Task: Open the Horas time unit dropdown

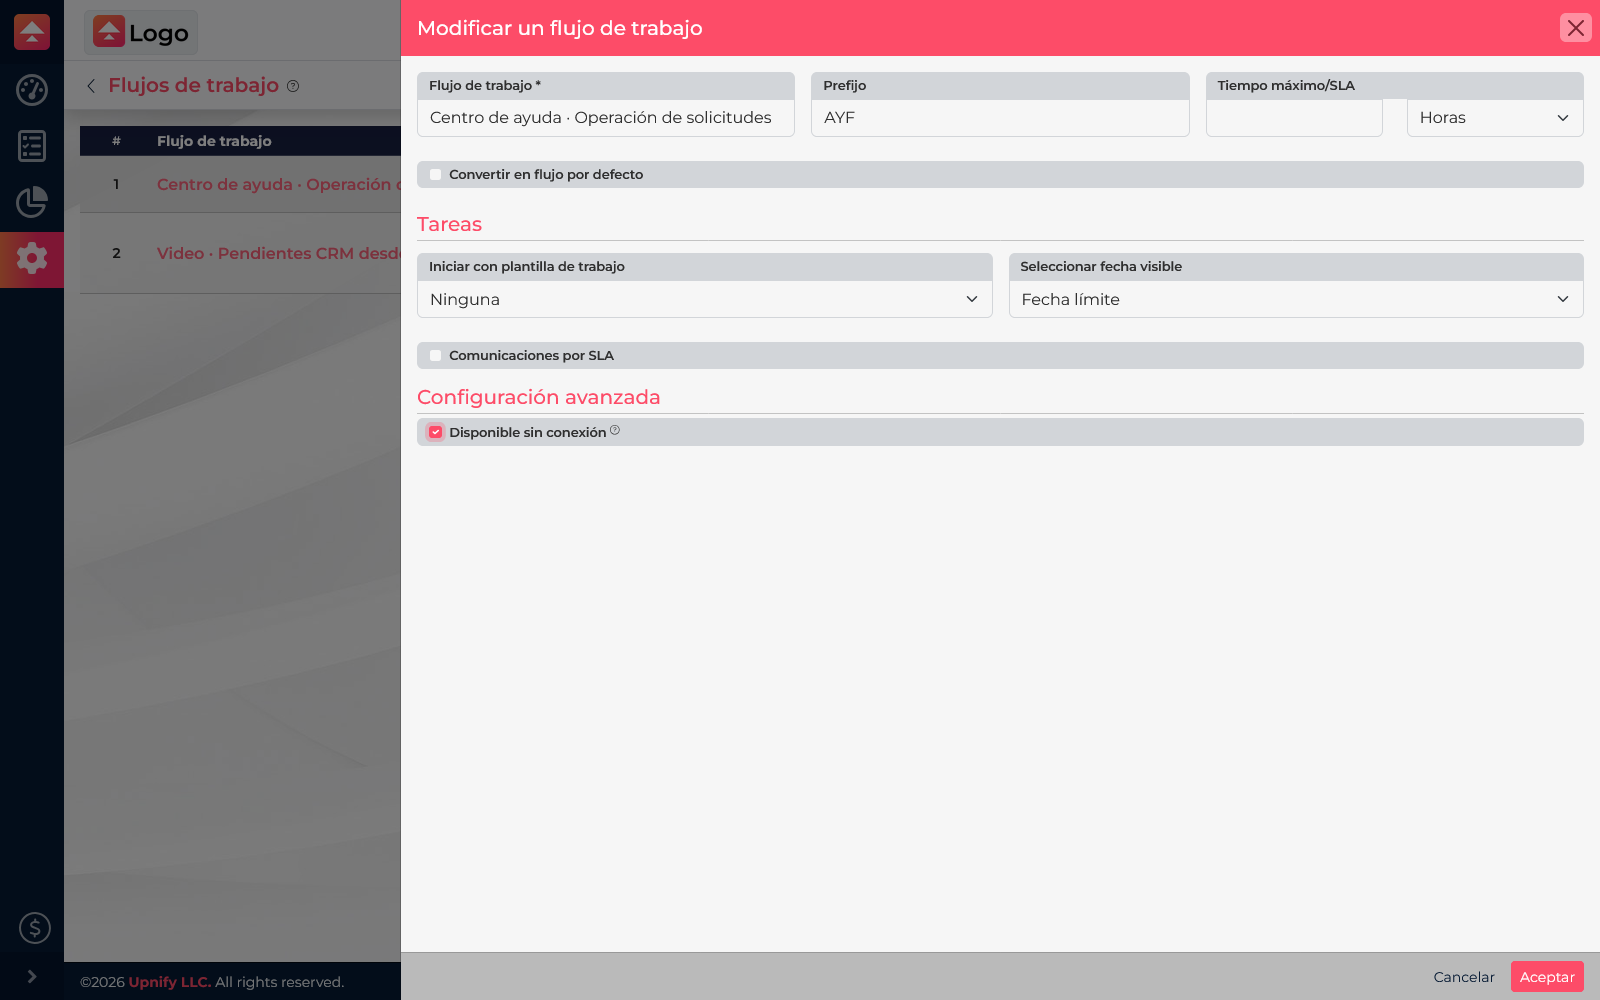Action: coord(1495,118)
